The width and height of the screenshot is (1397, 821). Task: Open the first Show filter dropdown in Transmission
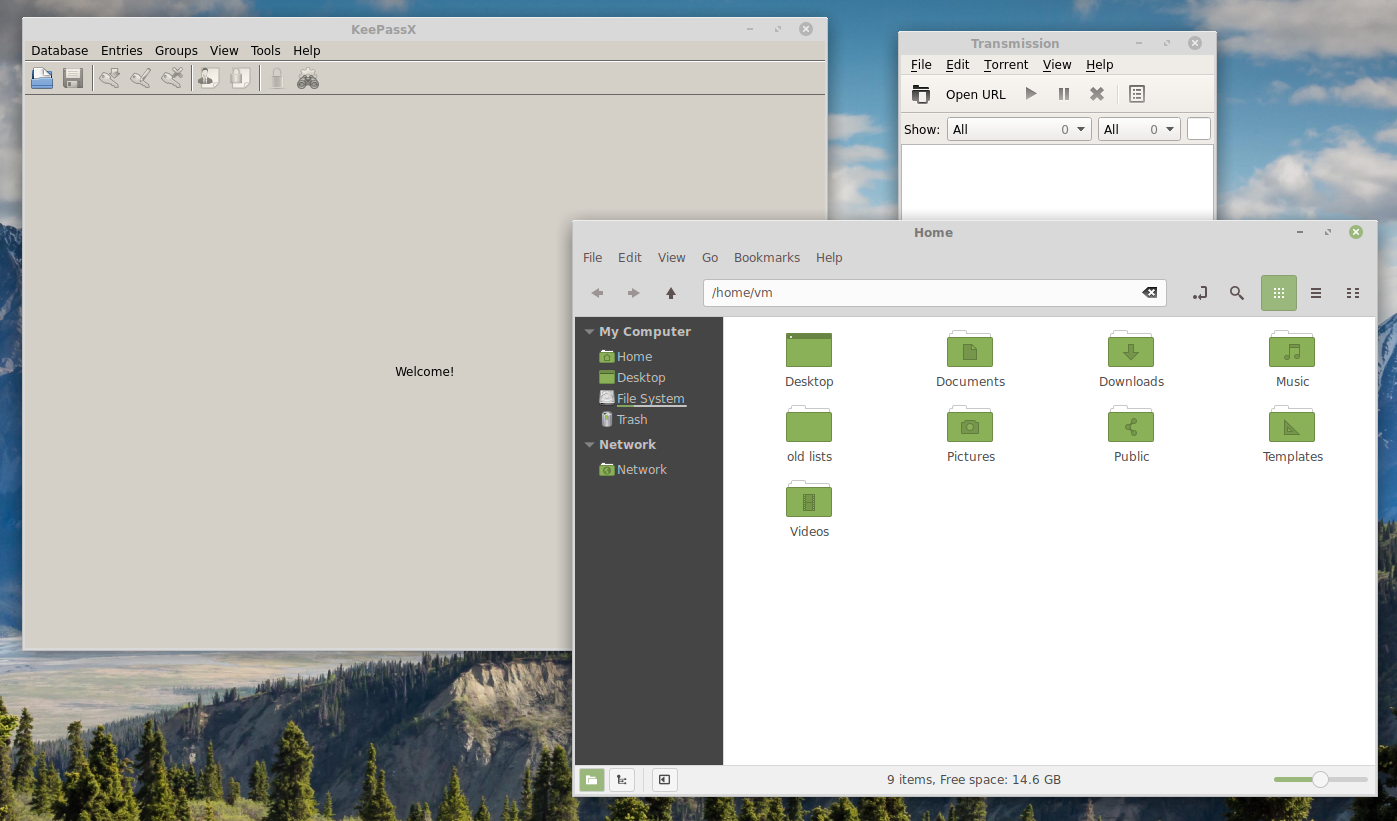pos(1019,129)
